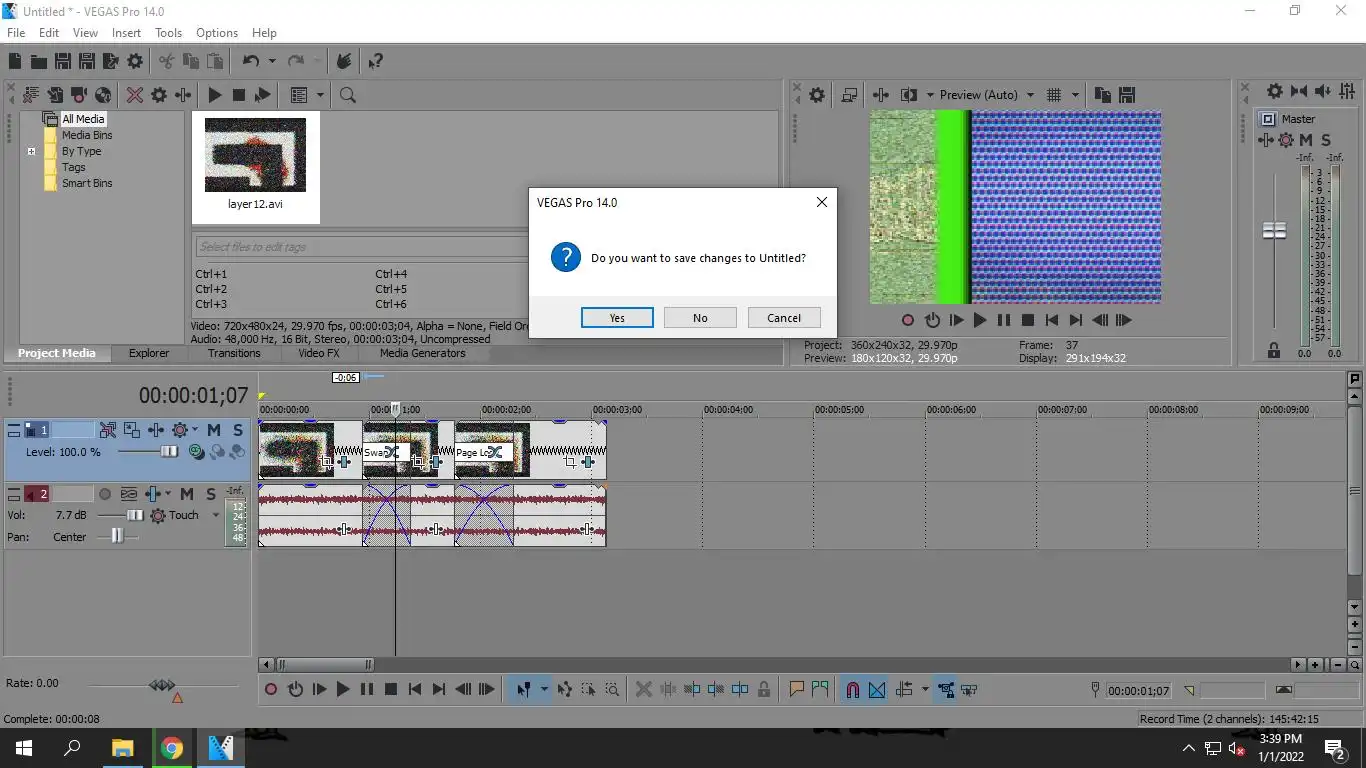The width and height of the screenshot is (1366, 768).
Task: Click the Pan slider on audio track 2
Action: 116,537
